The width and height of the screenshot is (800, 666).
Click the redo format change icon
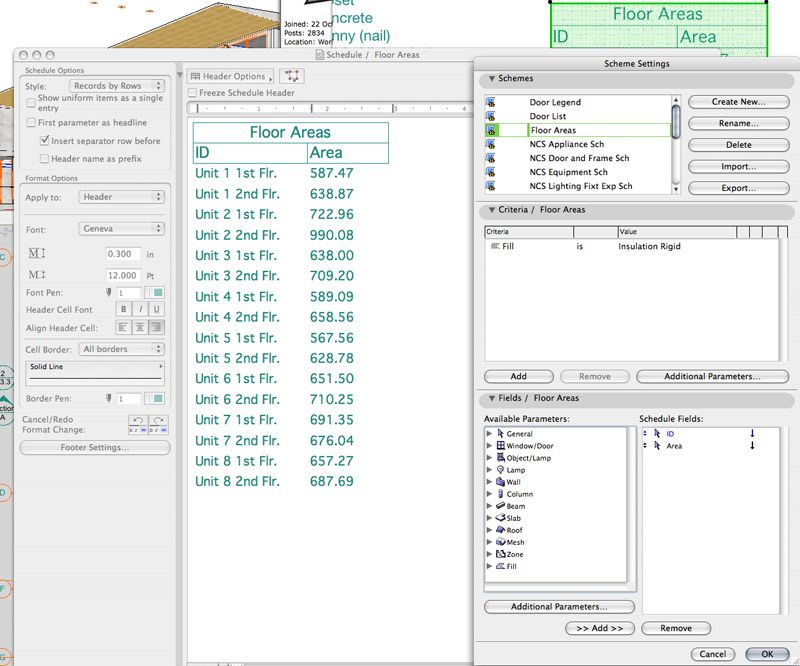tap(158, 422)
